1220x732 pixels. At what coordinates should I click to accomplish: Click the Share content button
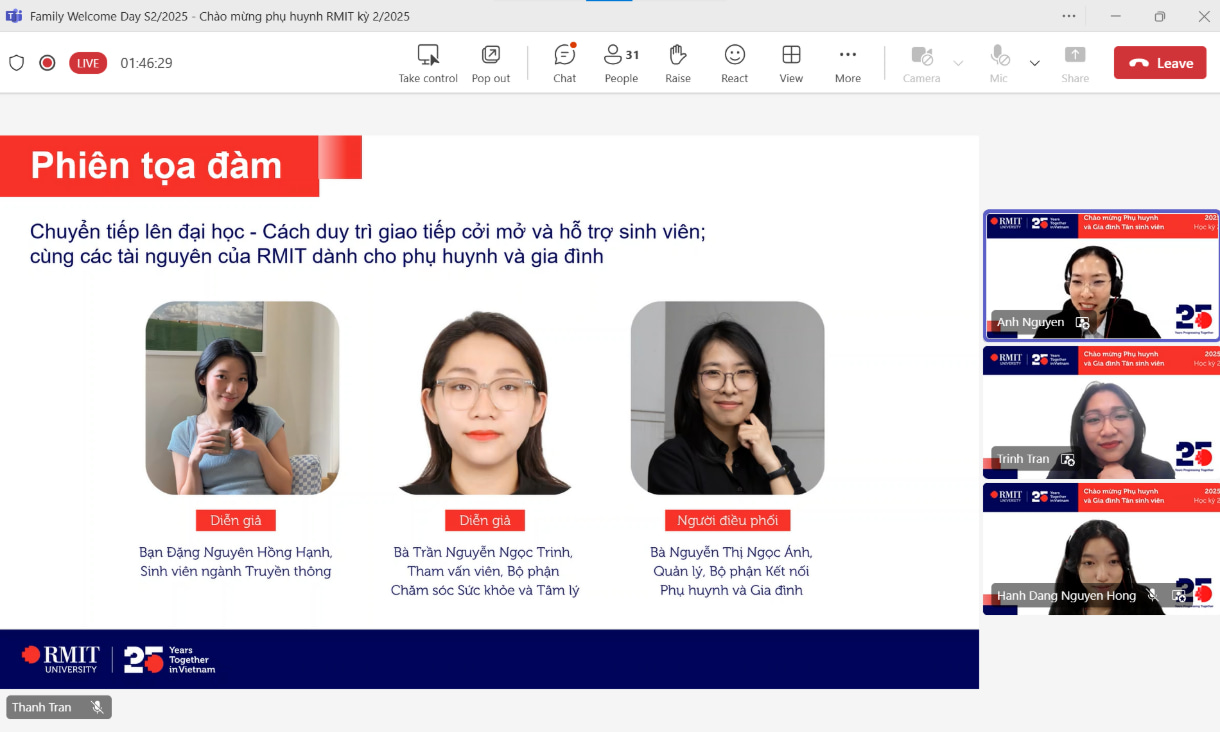[1075, 63]
